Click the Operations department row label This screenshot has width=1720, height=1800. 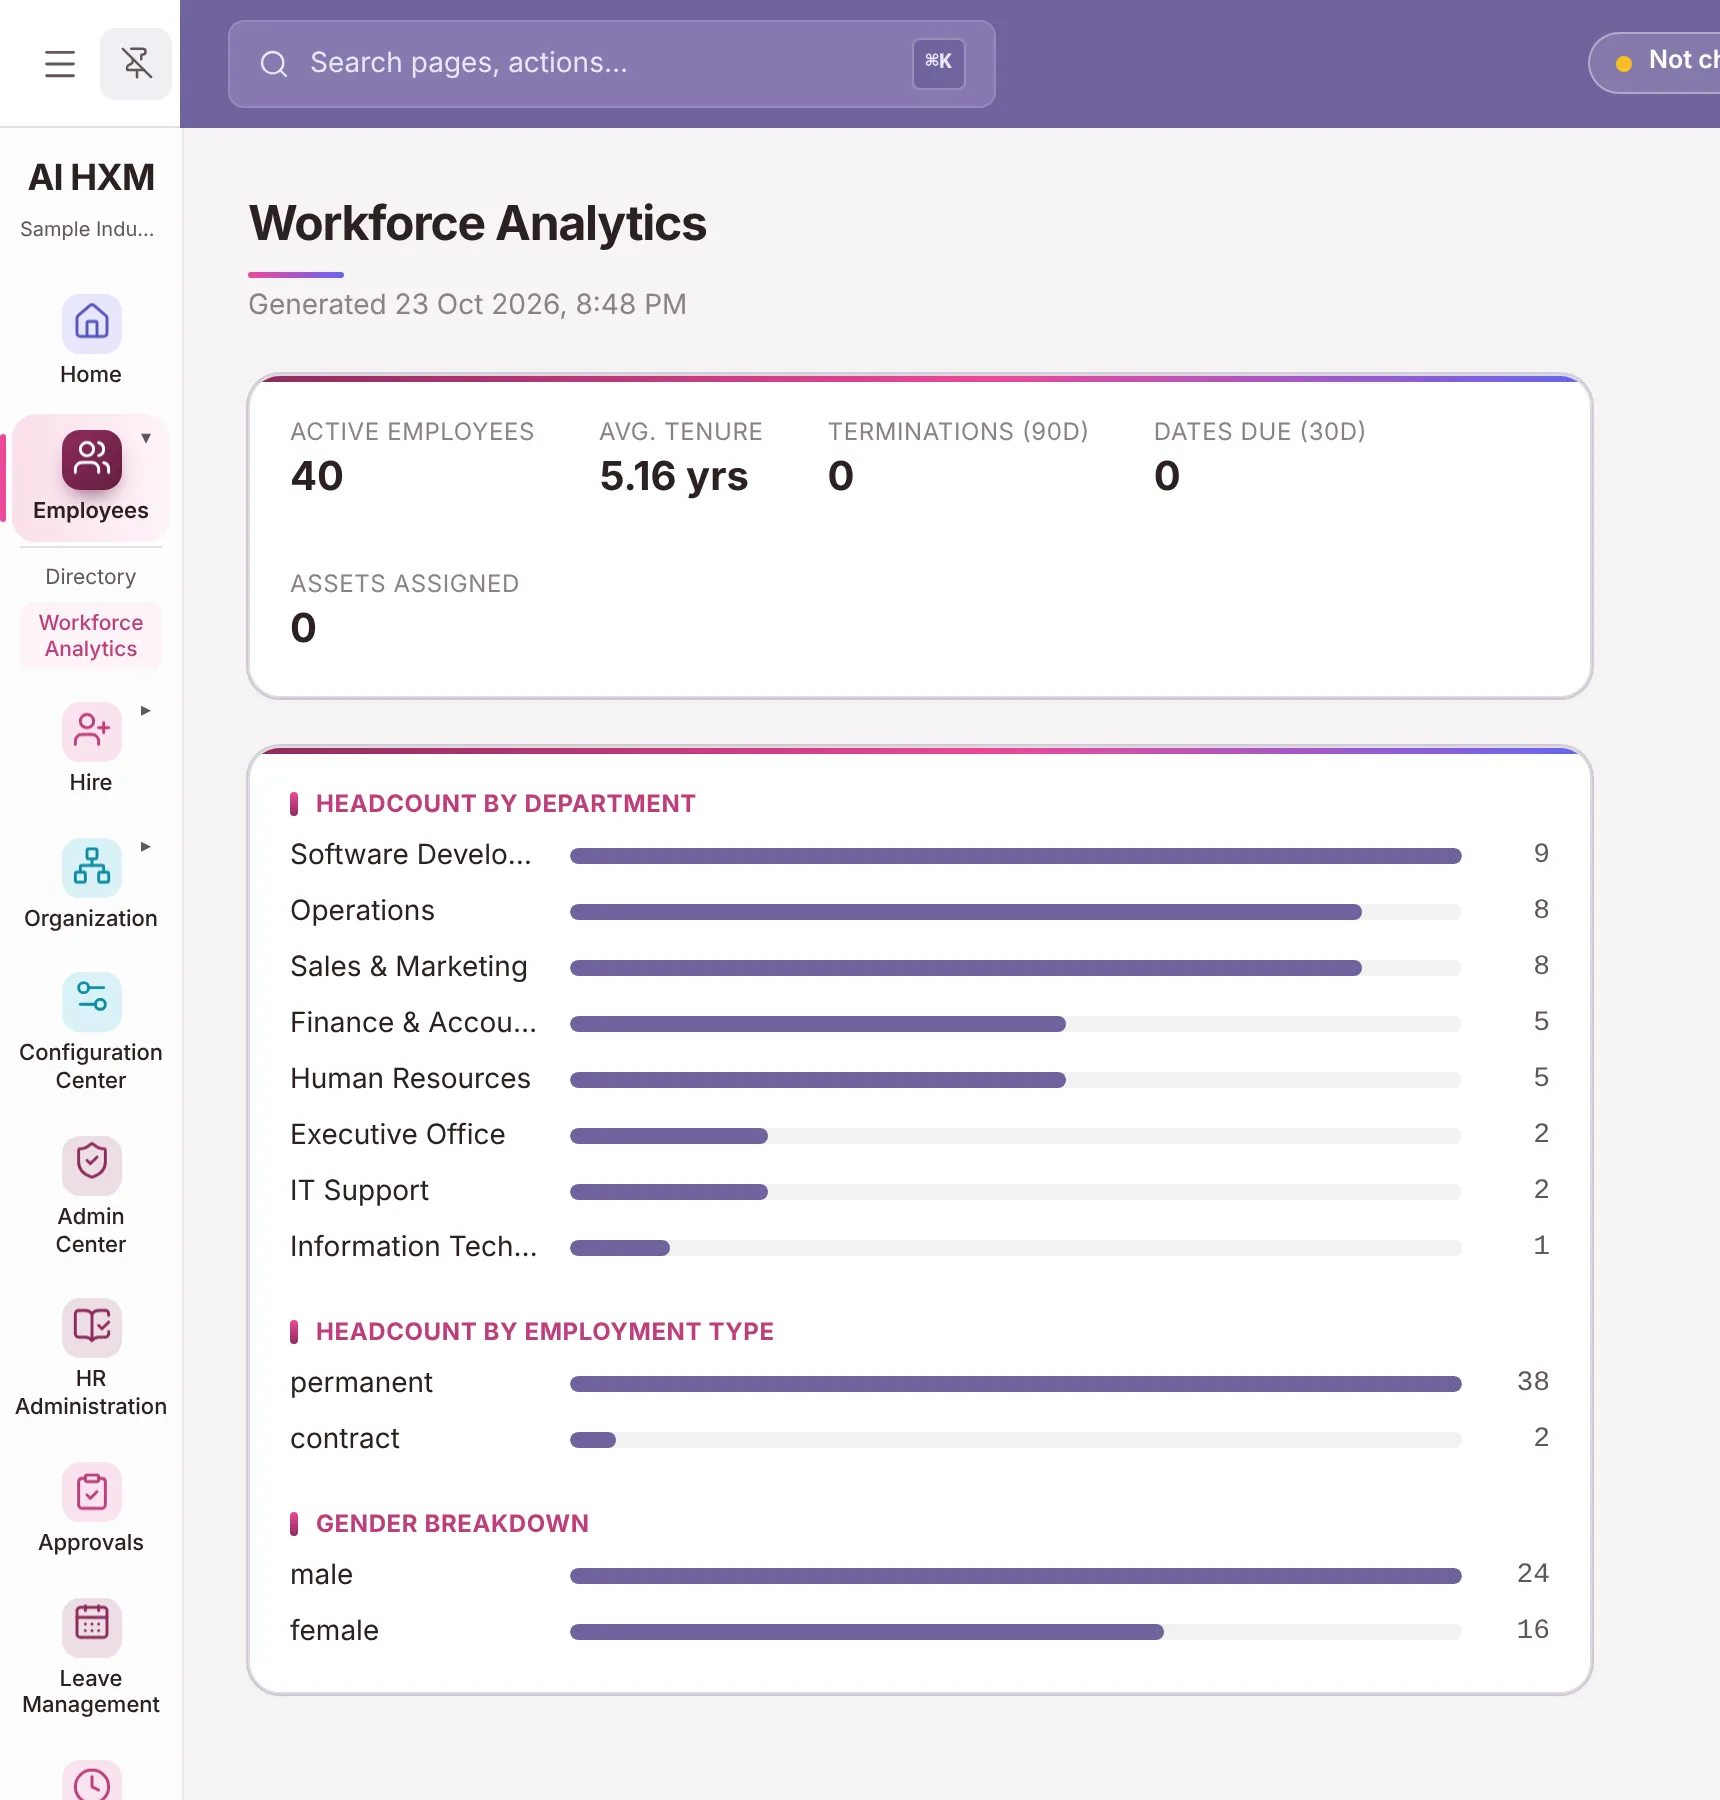(362, 911)
